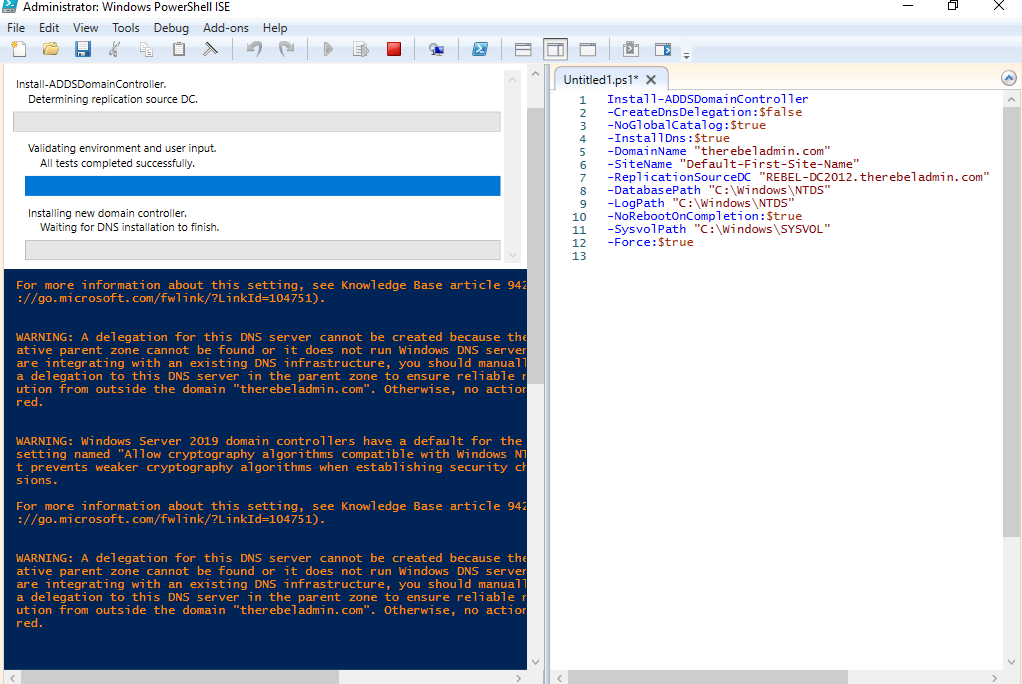
Task: Toggle script pane right layout
Action: [x=555, y=50]
